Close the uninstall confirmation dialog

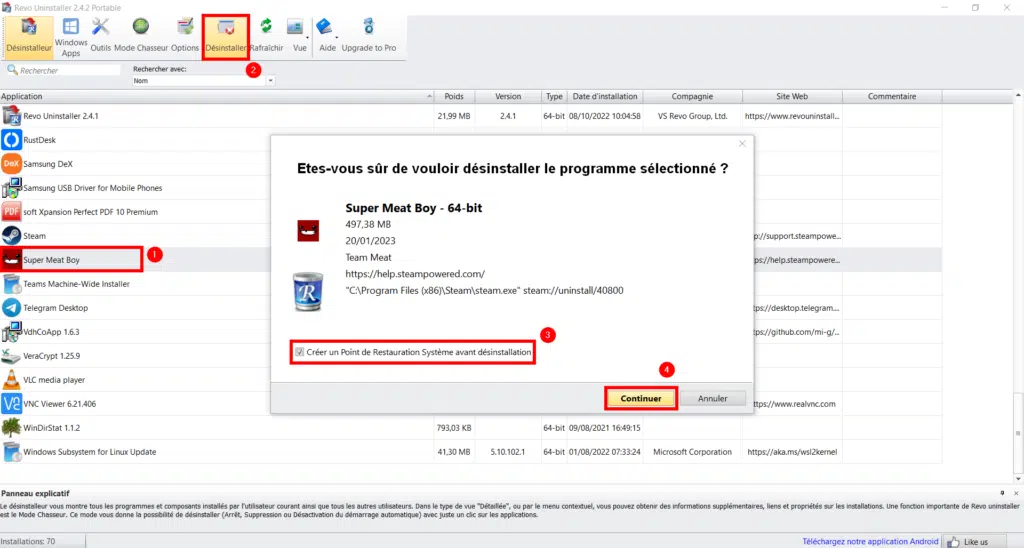coord(742,144)
